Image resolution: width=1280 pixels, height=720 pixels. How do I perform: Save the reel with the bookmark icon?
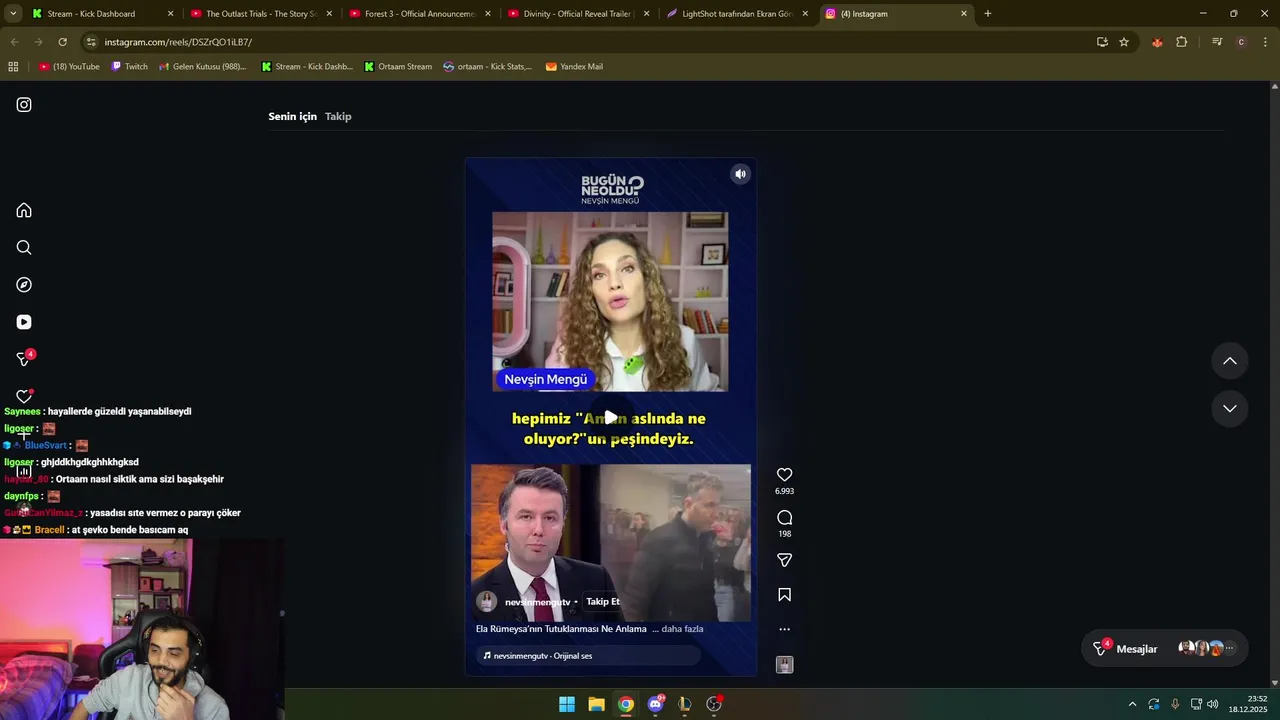pyautogui.click(x=784, y=595)
